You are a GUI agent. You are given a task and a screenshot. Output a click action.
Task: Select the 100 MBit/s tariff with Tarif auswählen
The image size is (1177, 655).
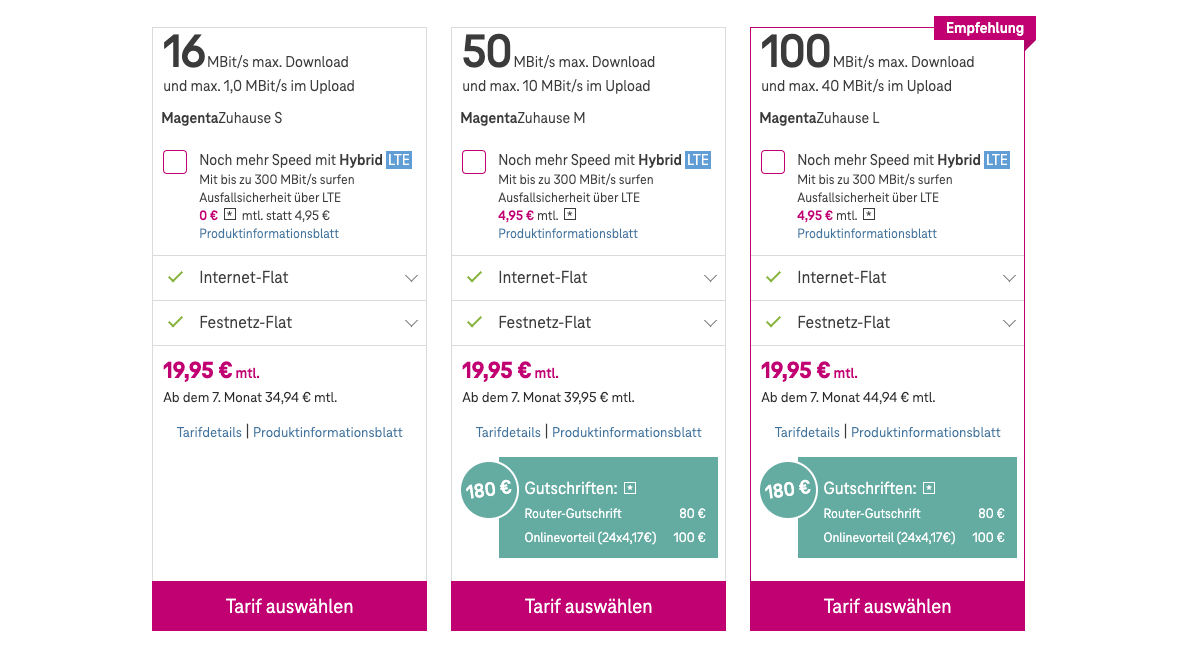[887, 606]
